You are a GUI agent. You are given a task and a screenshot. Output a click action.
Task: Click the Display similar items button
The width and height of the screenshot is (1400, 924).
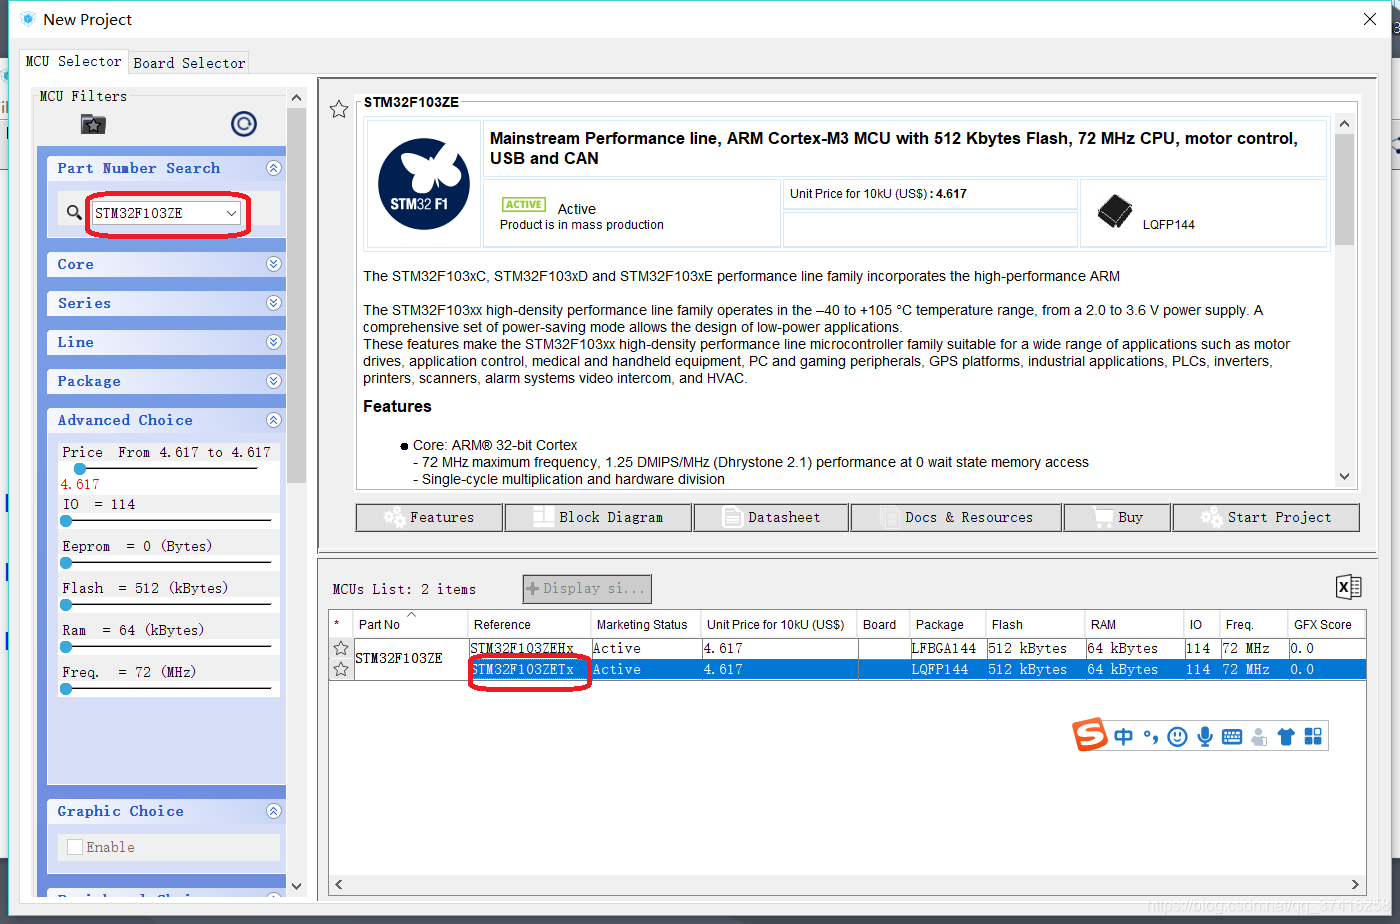click(x=587, y=588)
